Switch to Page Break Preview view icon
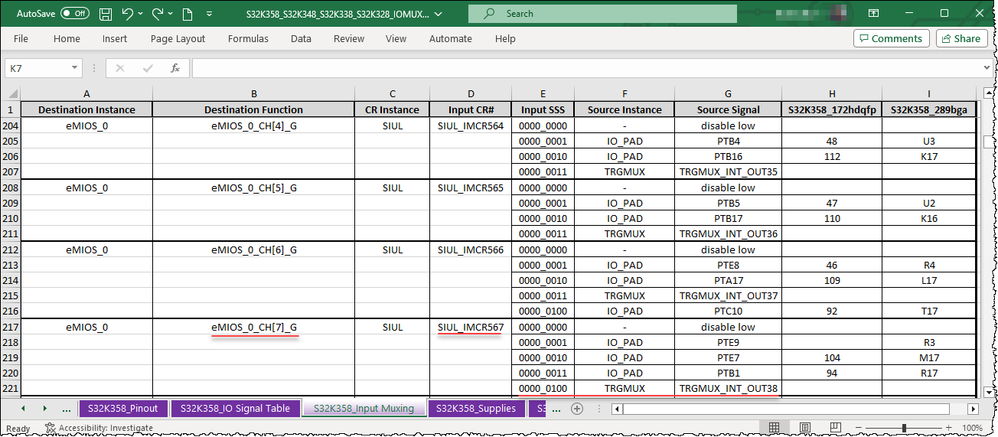Screen dimensions: 998x437 point(836,427)
